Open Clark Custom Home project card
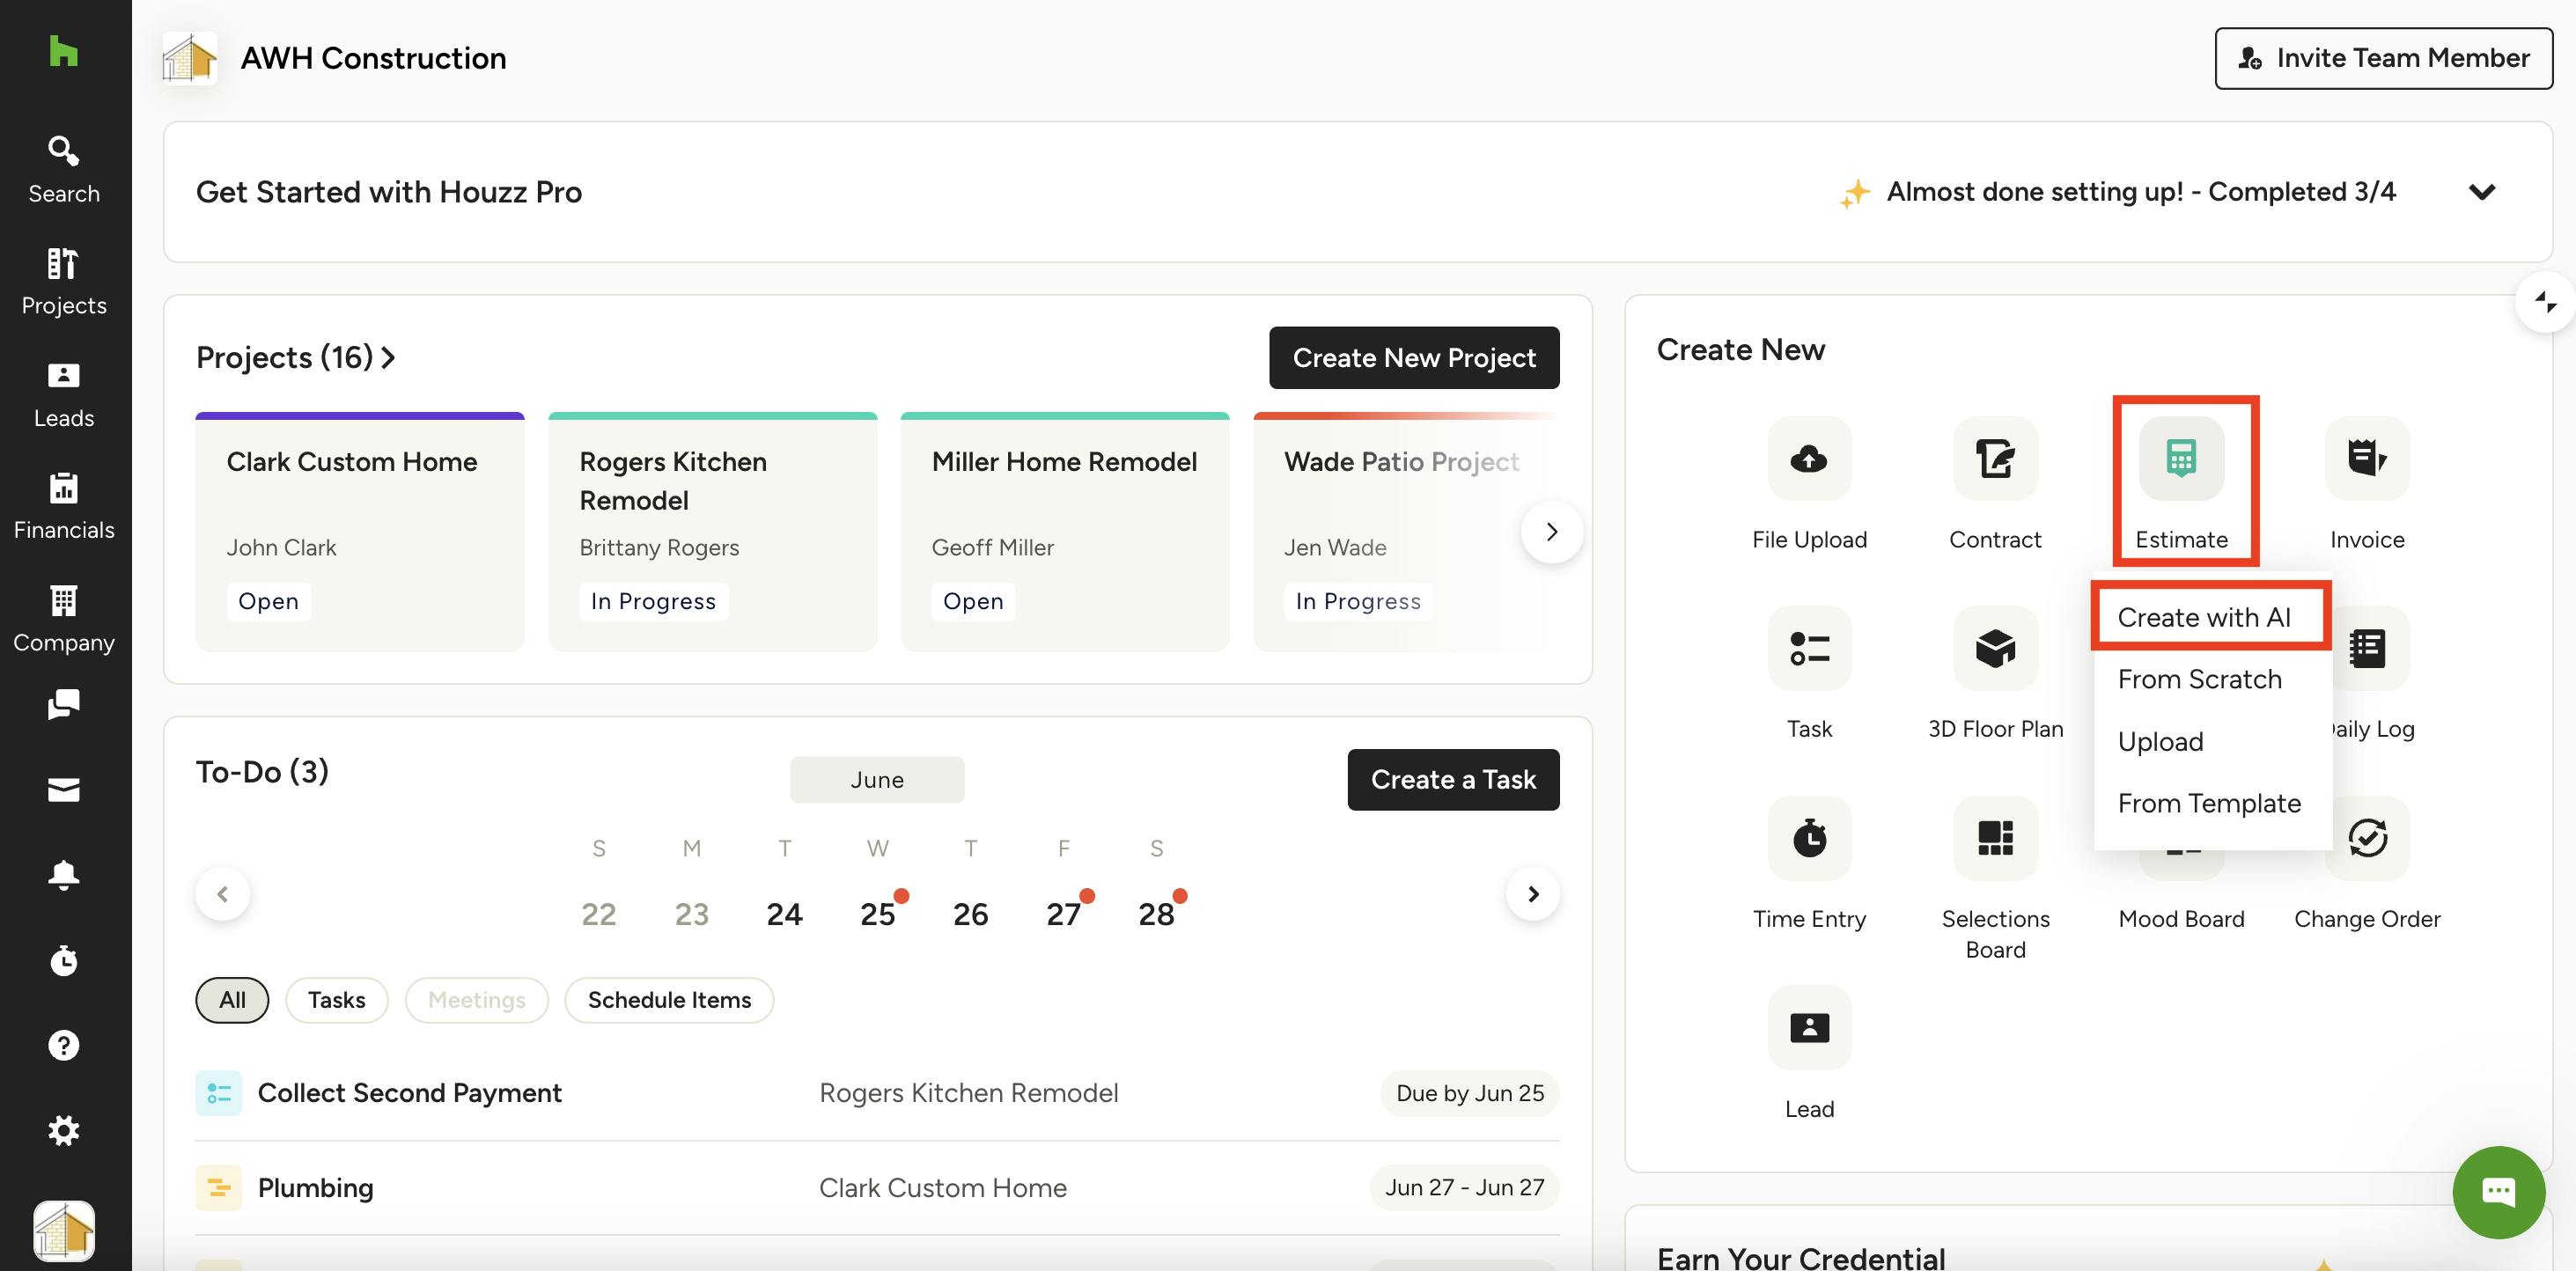This screenshot has height=1271, width=2576. coord(360,532)
